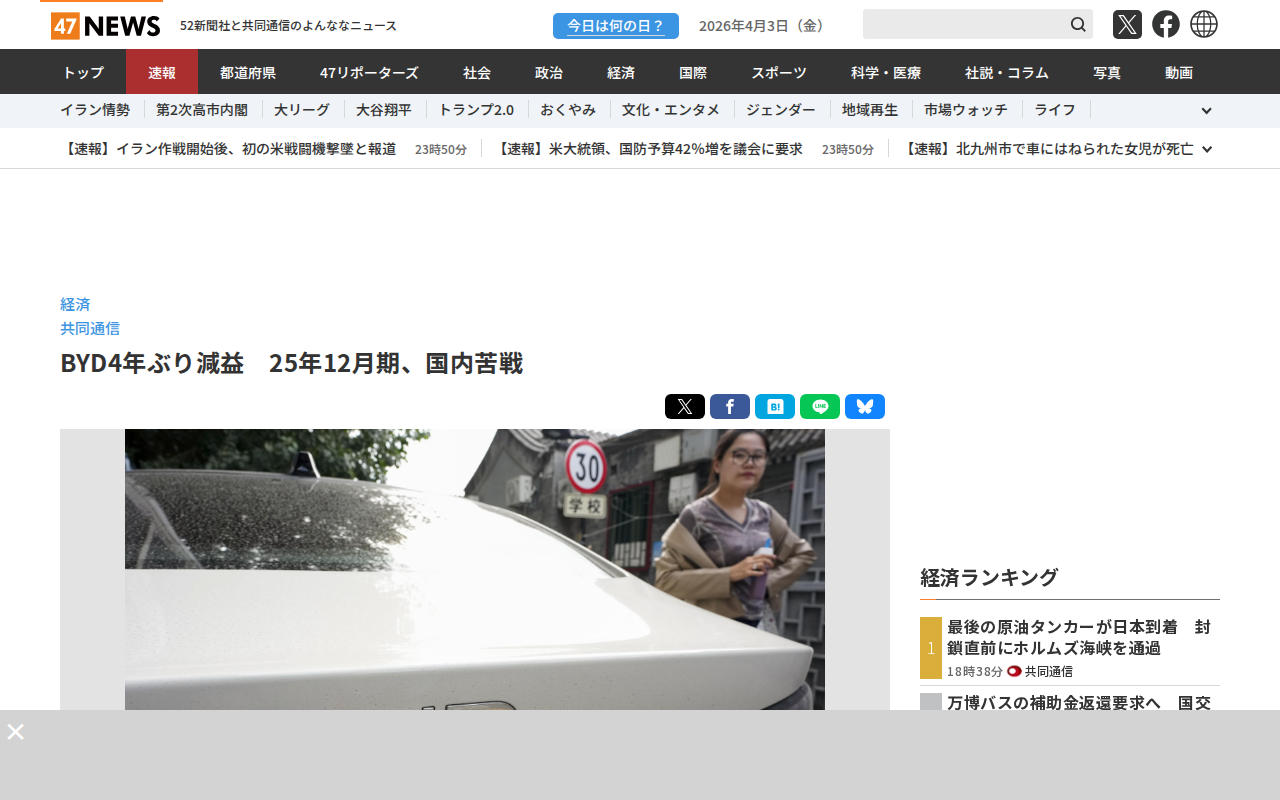This screenshot has height=800, width=1280.
Task: Share article on LINE
Action: (x=820, y=406)
